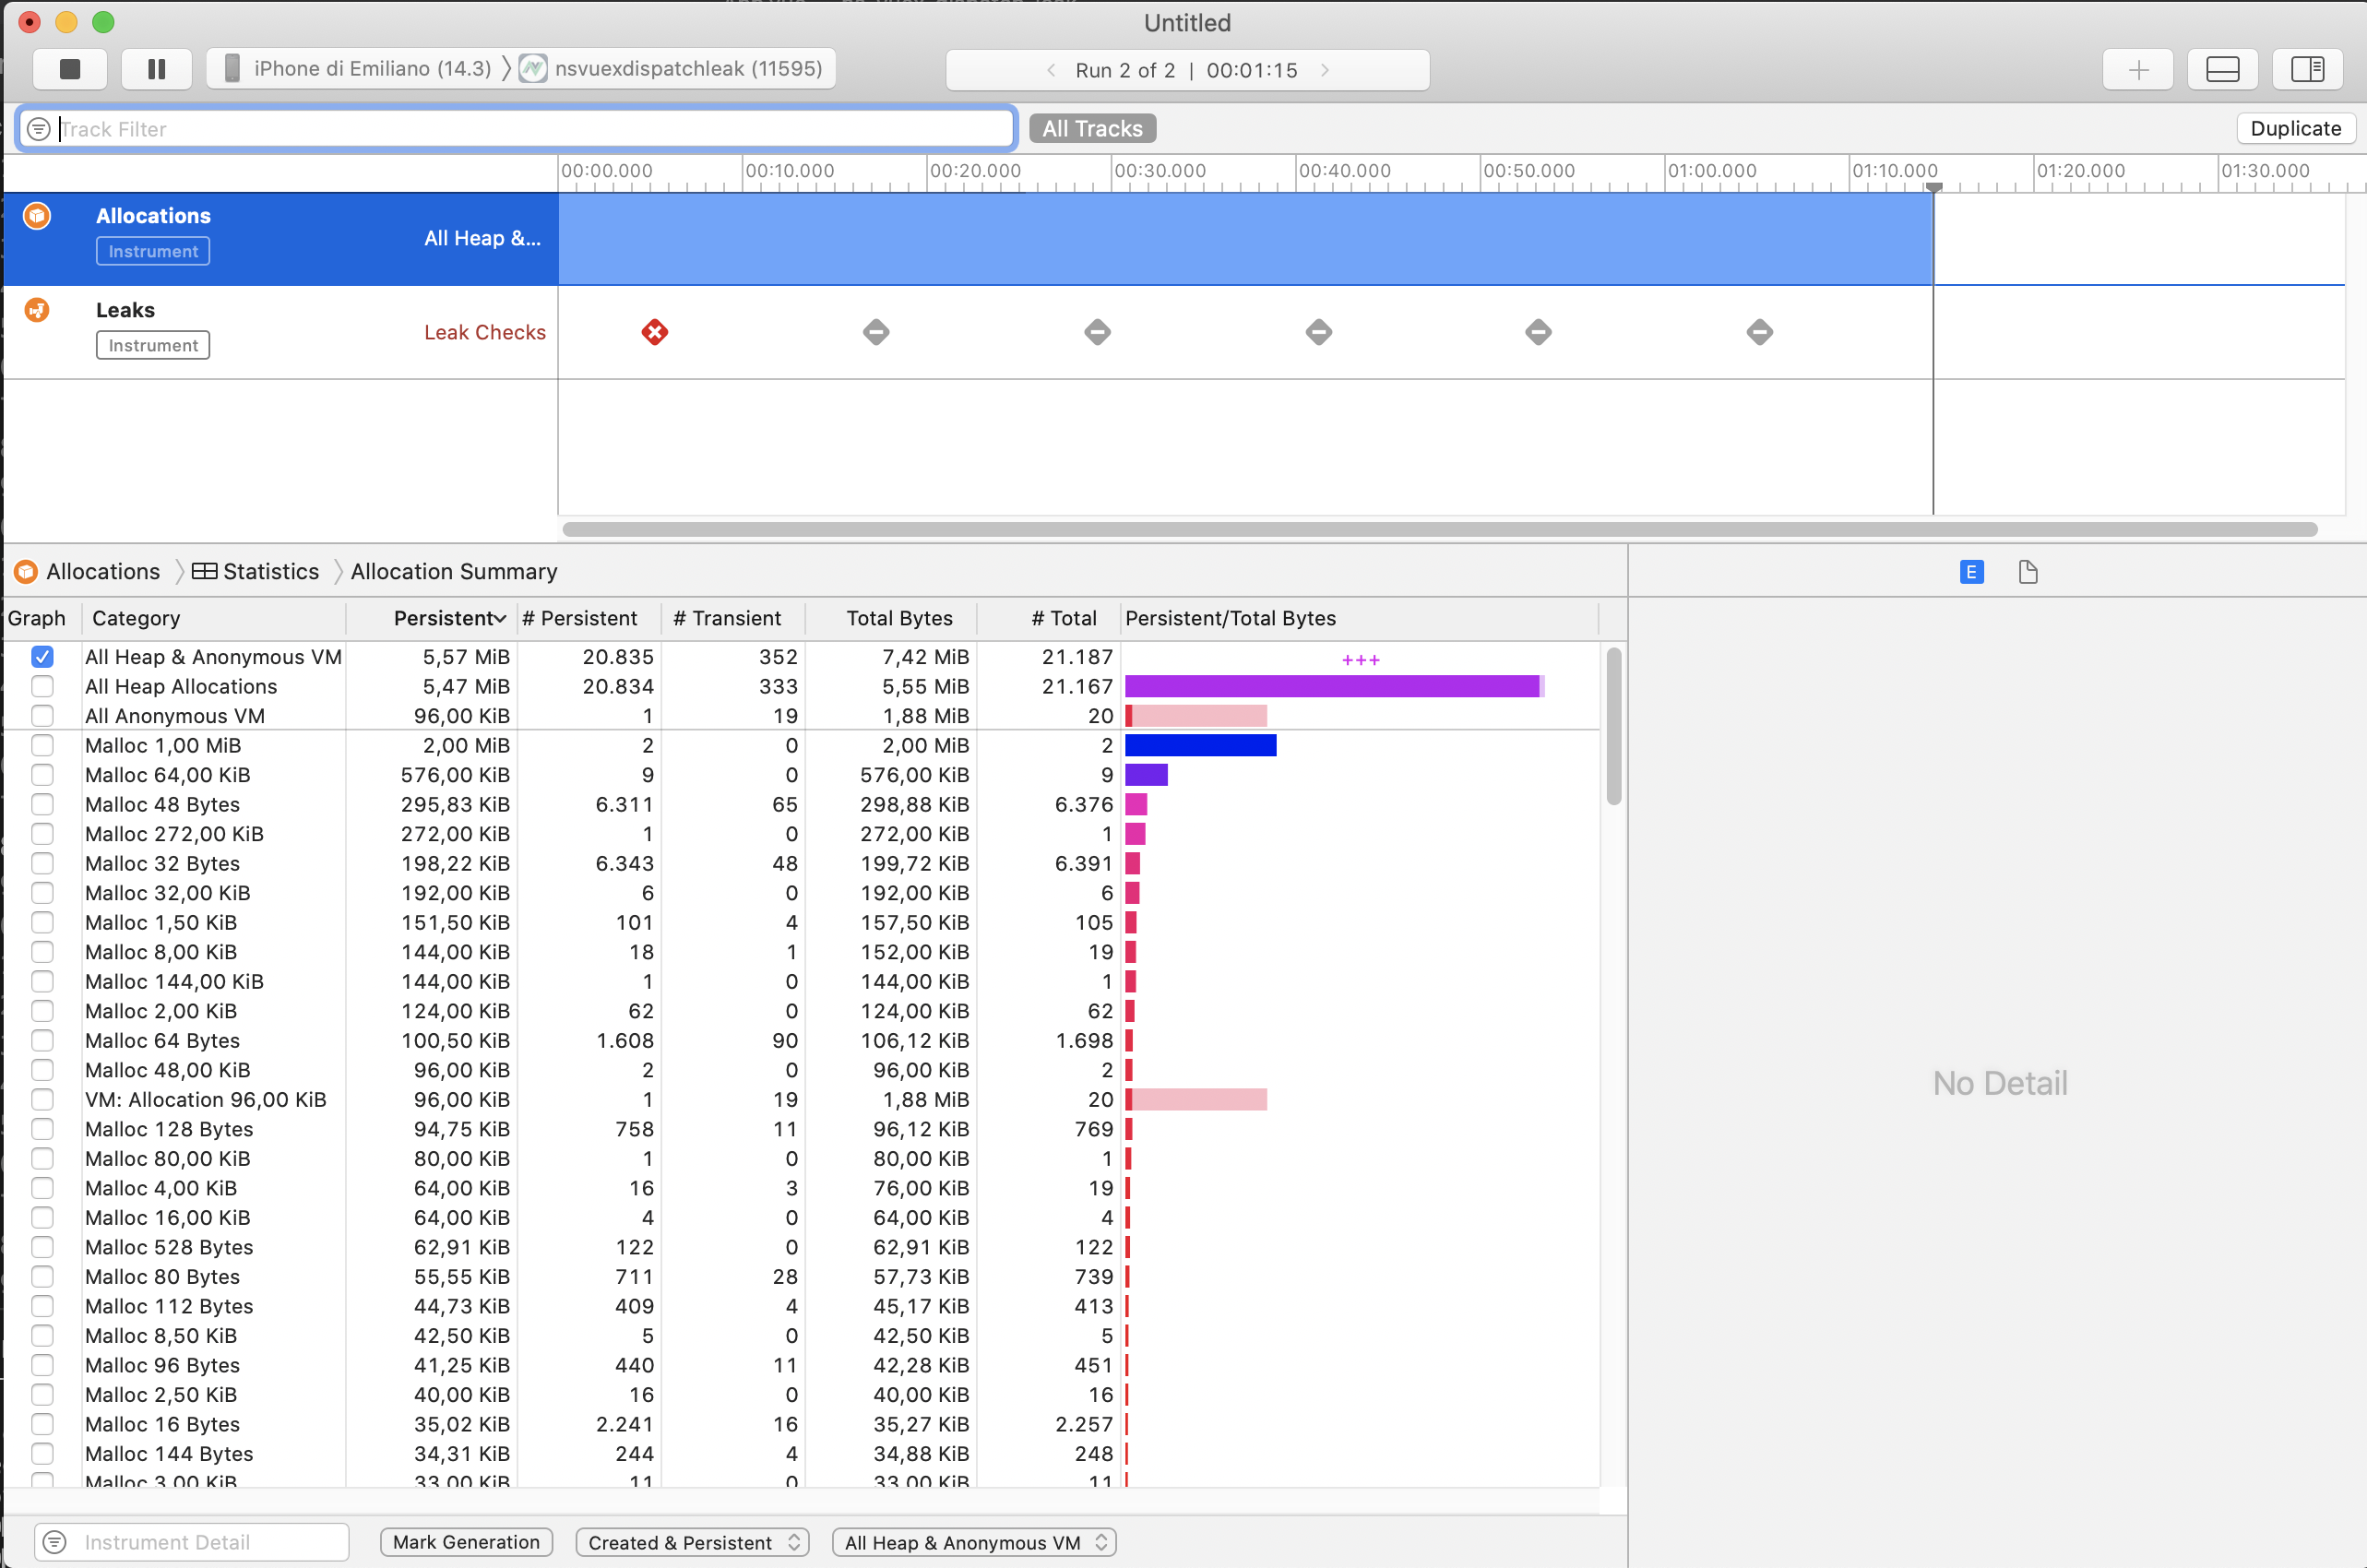Click the Duplicate button
The image size is (2367, 1568).
pos(2295,128)
